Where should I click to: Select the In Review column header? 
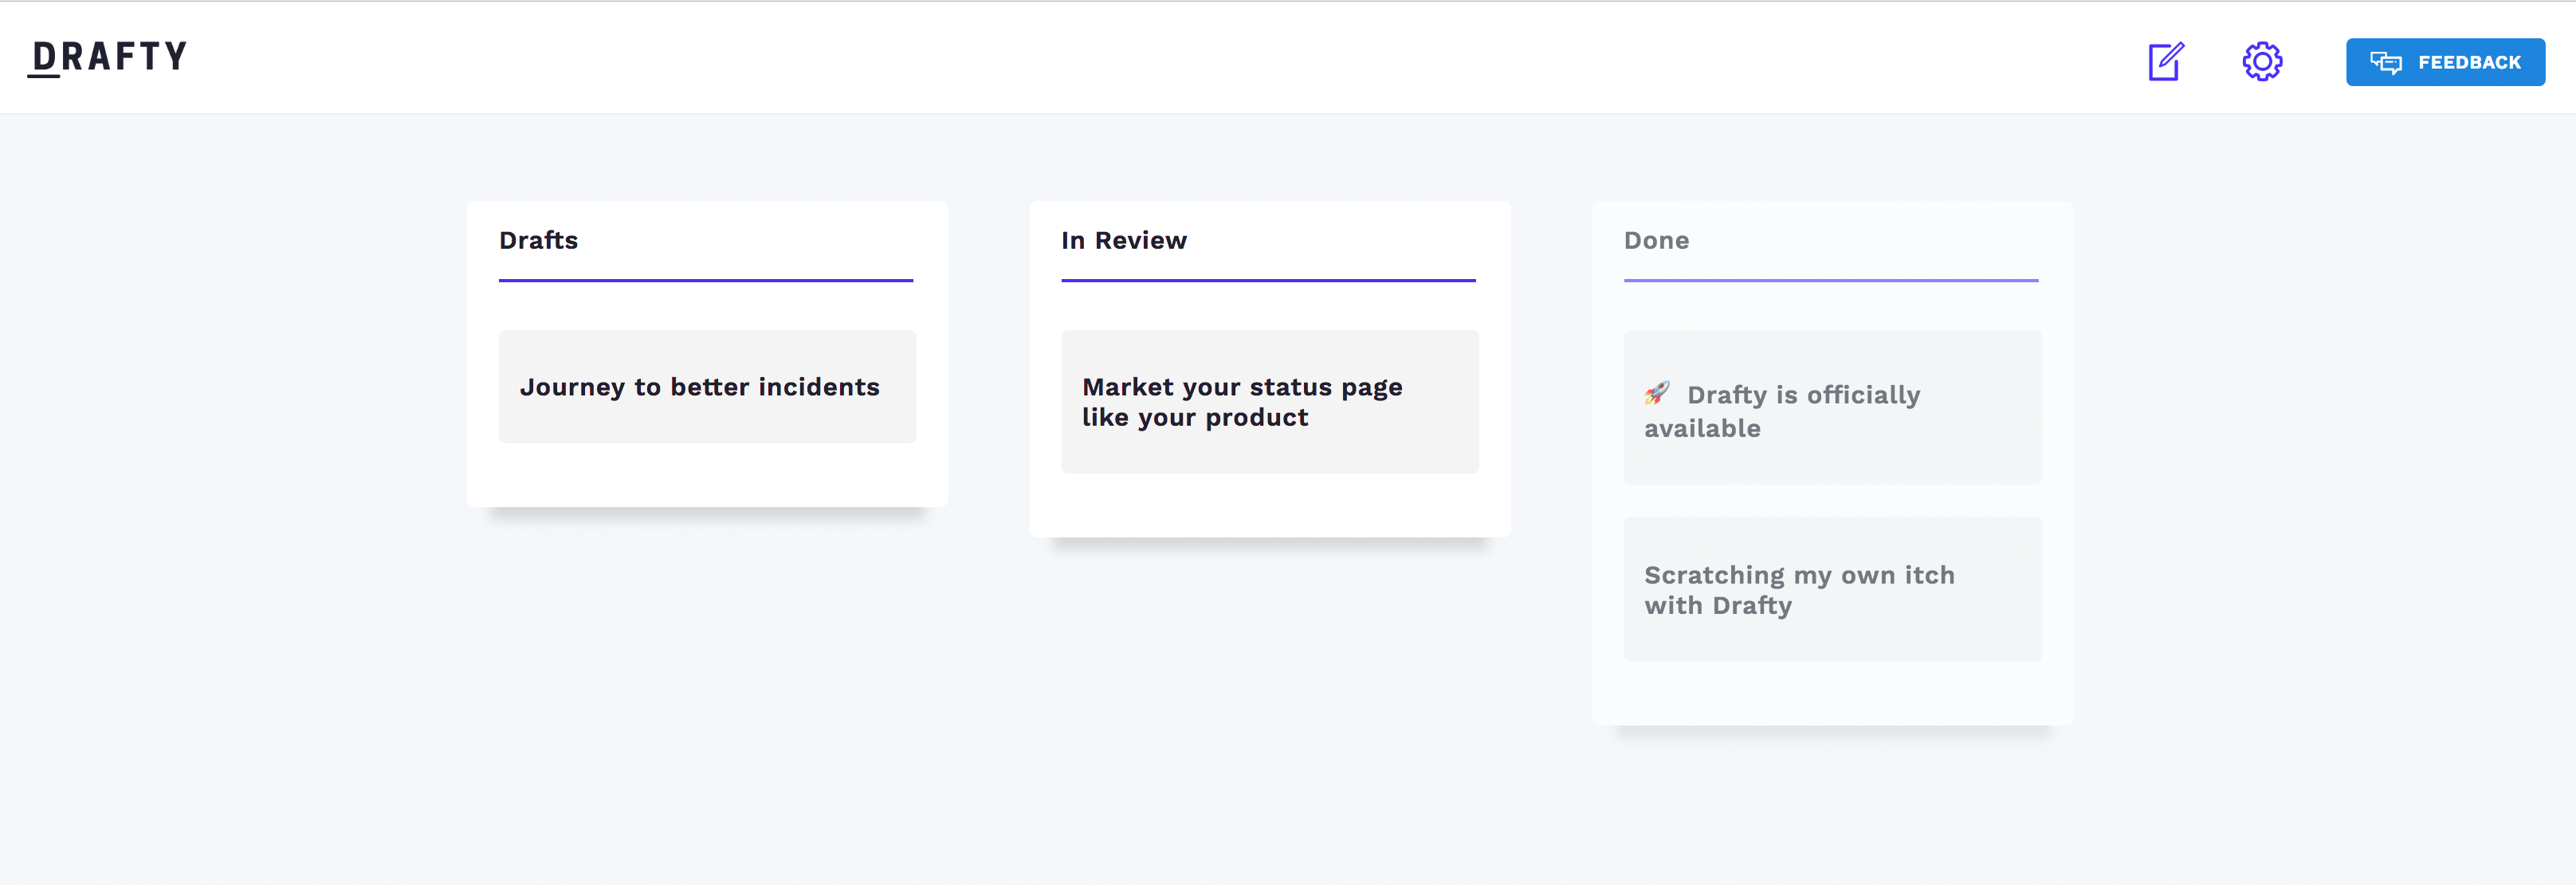click(x=1123, y=241)
